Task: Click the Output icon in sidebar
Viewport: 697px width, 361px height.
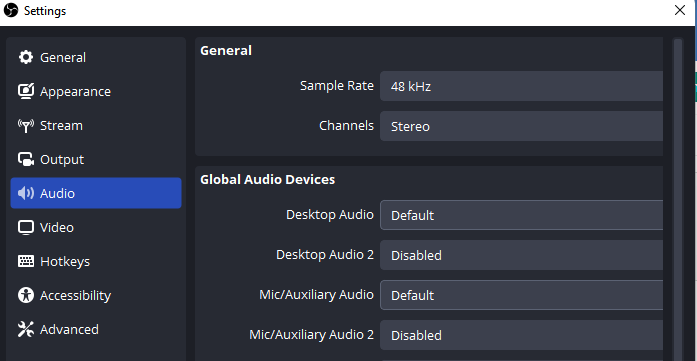Action: coord(26,159)
